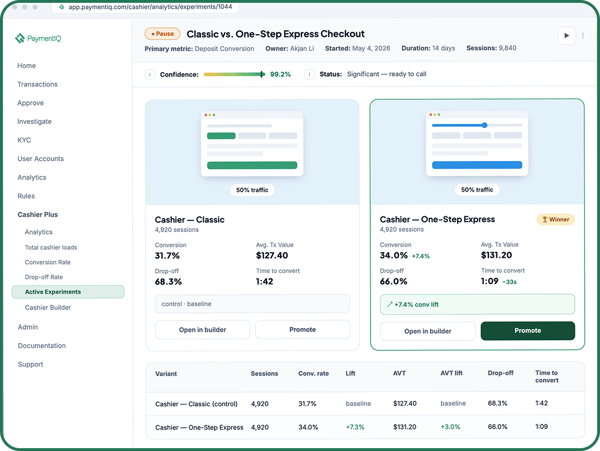Screen dimensions: 600x451
Task: Click the play button in header
Action: coord(566,36)
